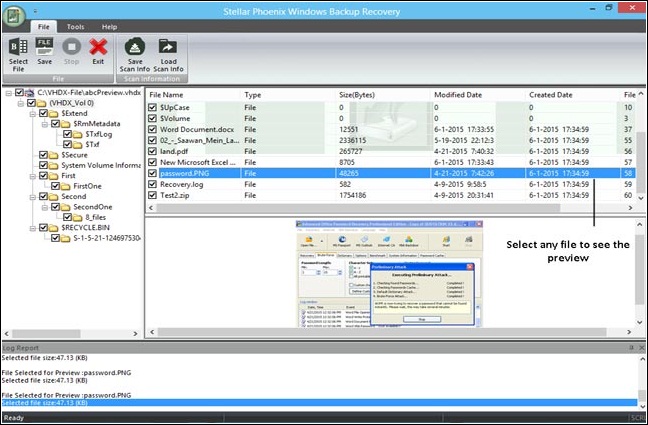Collapse the SecondOne folder node
648x425 pixels.
point(45,207)
